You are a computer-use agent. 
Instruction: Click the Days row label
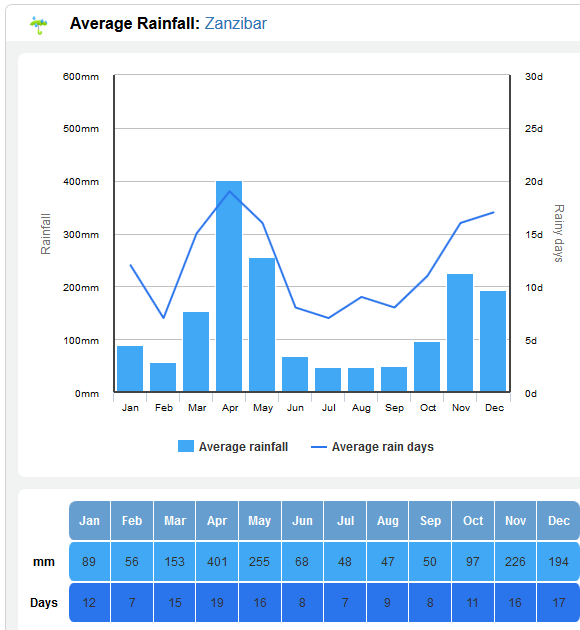tap(44, 603)
